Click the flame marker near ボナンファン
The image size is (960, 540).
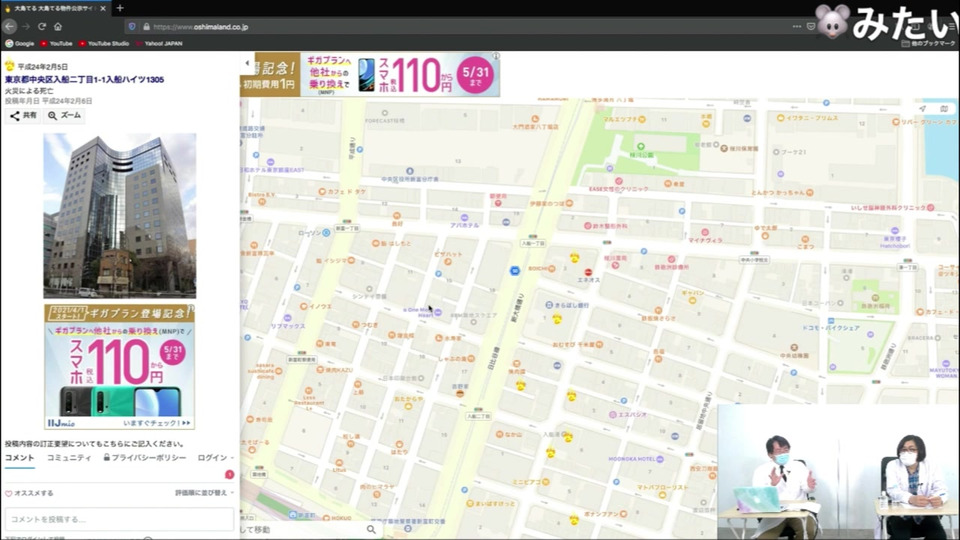click(x=574, y=520)
